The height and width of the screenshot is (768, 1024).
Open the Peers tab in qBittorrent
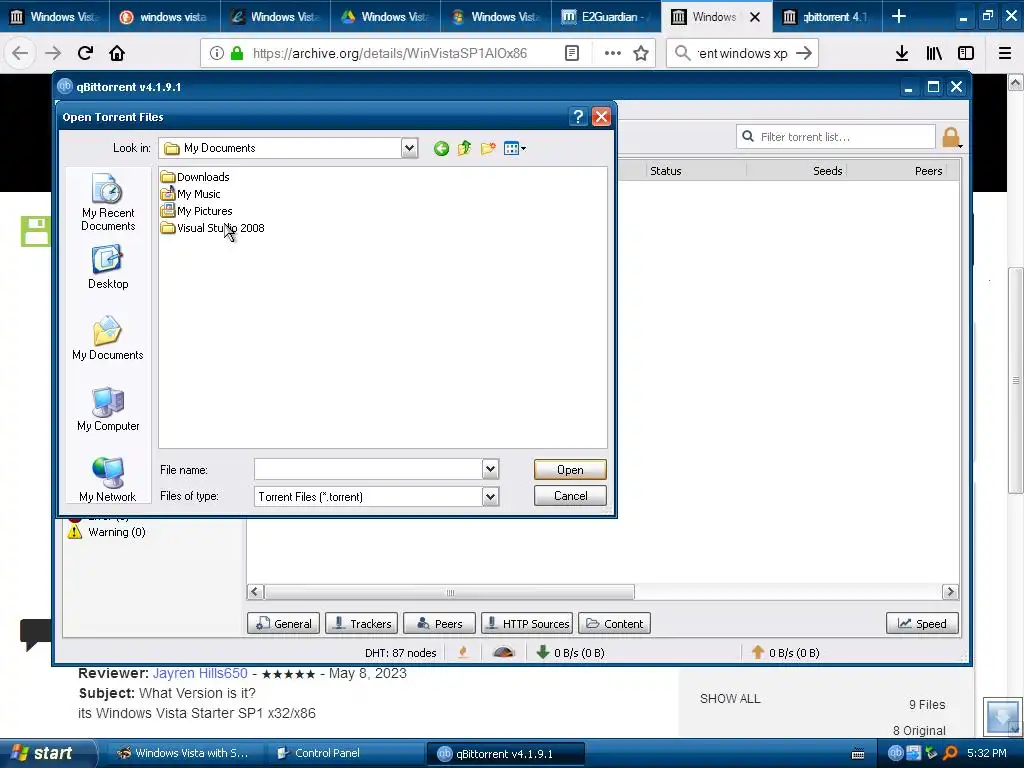click(x=440, y=624)
